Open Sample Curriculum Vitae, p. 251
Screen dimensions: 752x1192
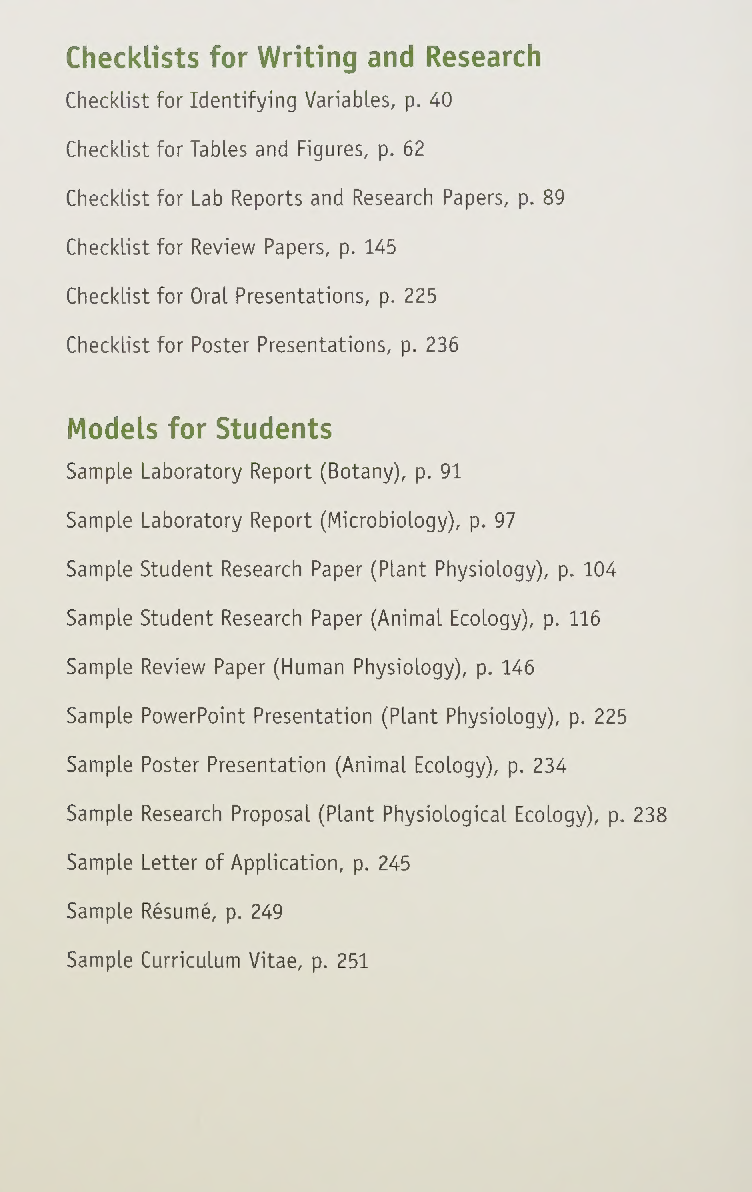point(217,961)
